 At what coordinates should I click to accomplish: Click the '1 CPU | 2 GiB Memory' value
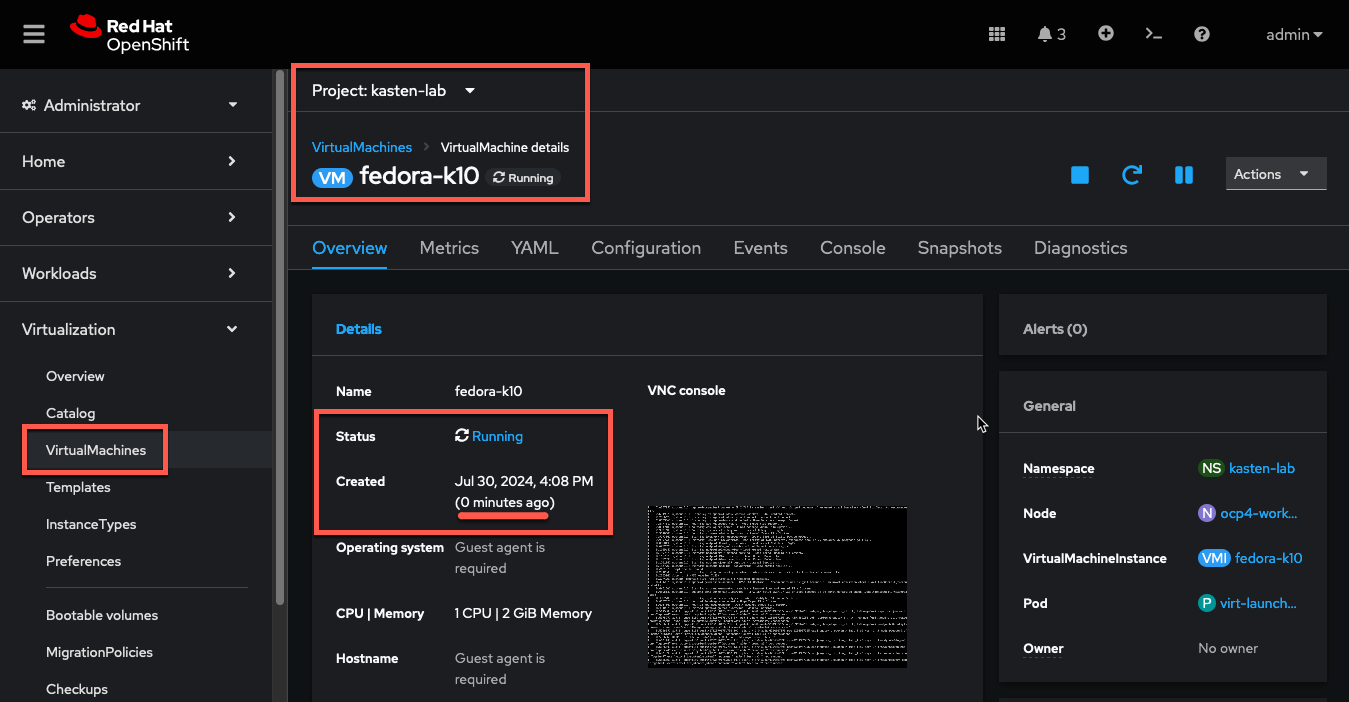(x=523, y=613)
